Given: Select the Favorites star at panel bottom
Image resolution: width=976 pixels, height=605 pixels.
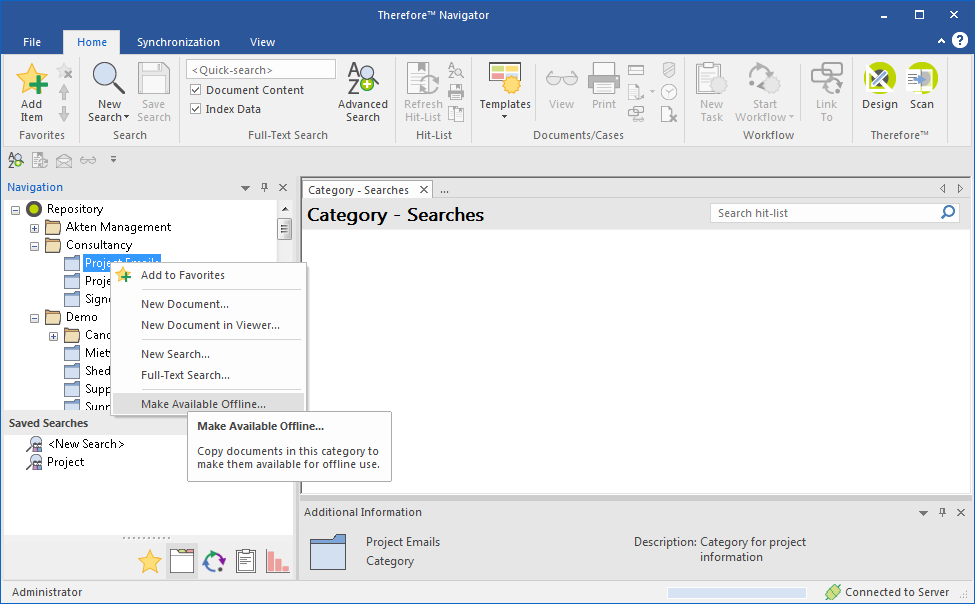Looking at the screenshot, I should pos(150,562).
